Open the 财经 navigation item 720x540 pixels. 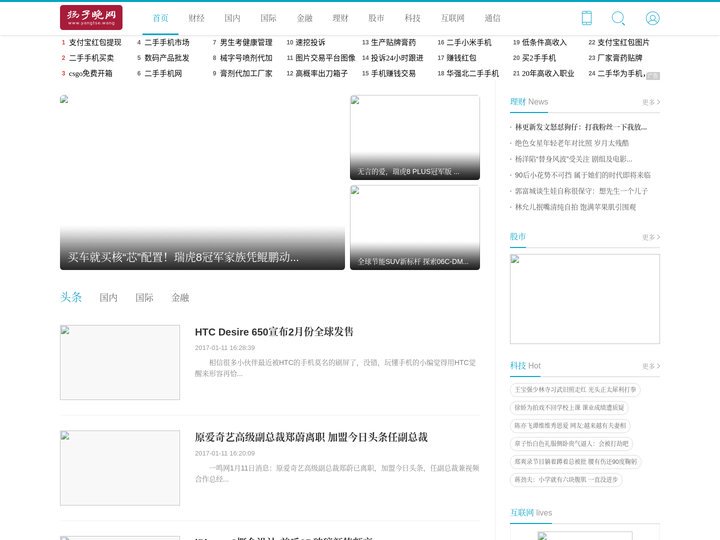pos(197,18)
